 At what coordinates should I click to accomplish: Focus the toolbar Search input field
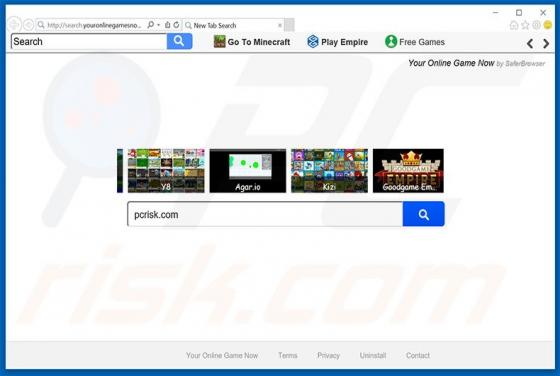click(x=89, y=41)
